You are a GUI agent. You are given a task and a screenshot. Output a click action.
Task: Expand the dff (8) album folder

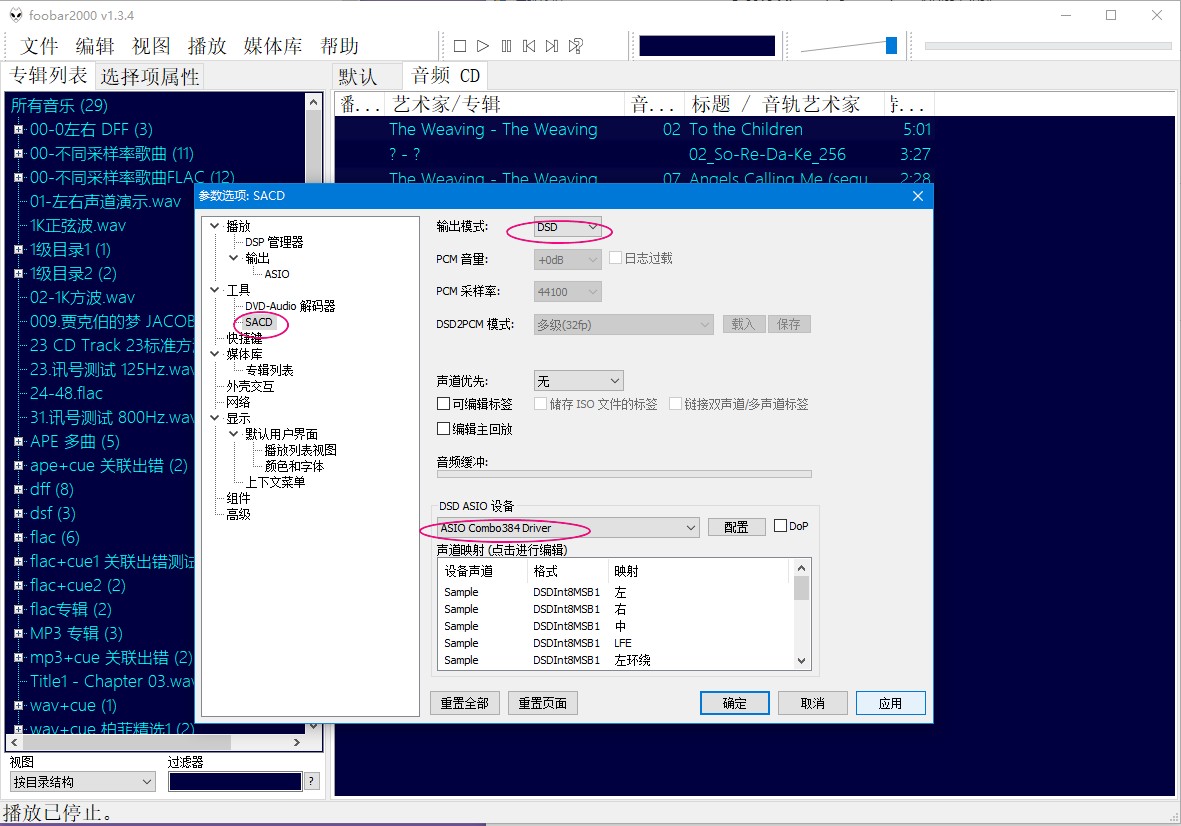[18, 489]
